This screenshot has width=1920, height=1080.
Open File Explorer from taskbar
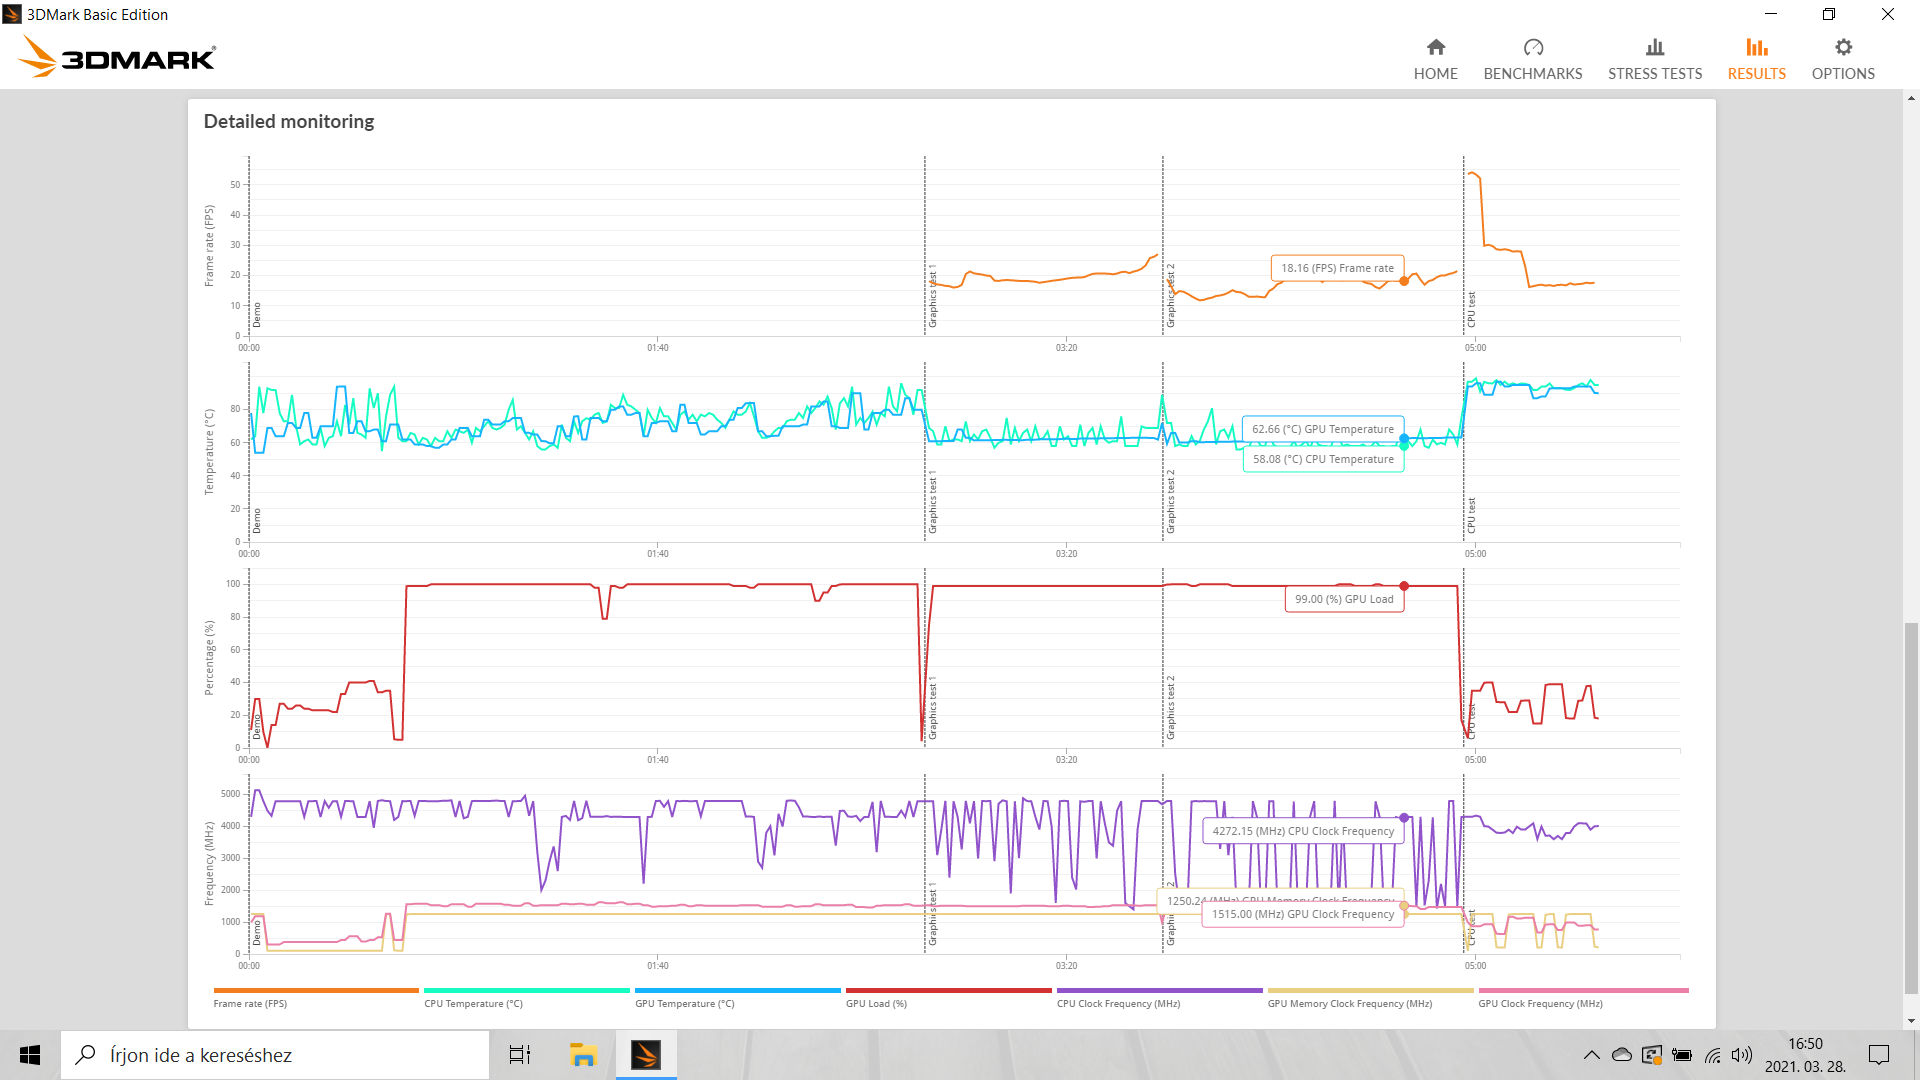pyautogui.click(x=582, y=1055)
